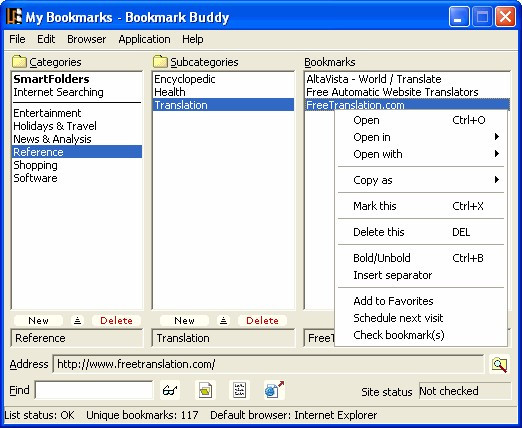Select Translation subcategory row
522x428 pixels.
point(223,105)
